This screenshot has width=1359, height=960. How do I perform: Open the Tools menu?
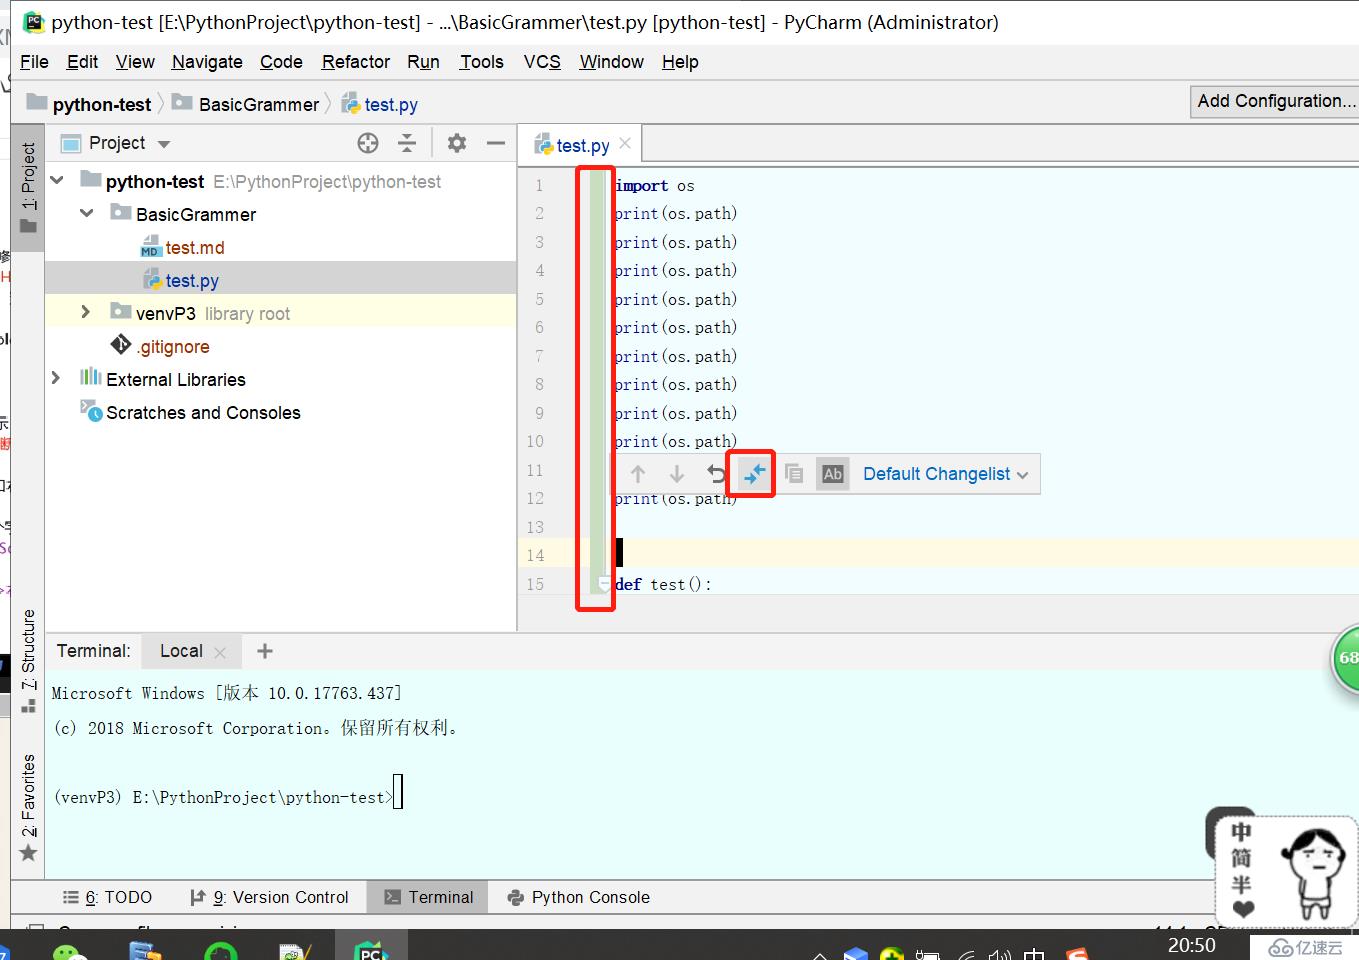coord(481,62)
